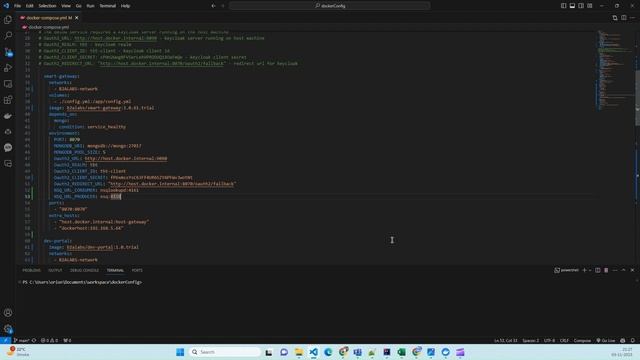The image size is (640, 360).
Task: Click the remote window indicator in the status bar
Action: point(5,340)
